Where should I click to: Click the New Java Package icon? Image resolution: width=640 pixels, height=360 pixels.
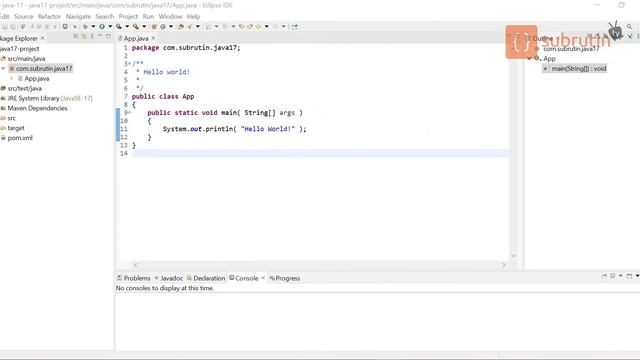(154, 27)
